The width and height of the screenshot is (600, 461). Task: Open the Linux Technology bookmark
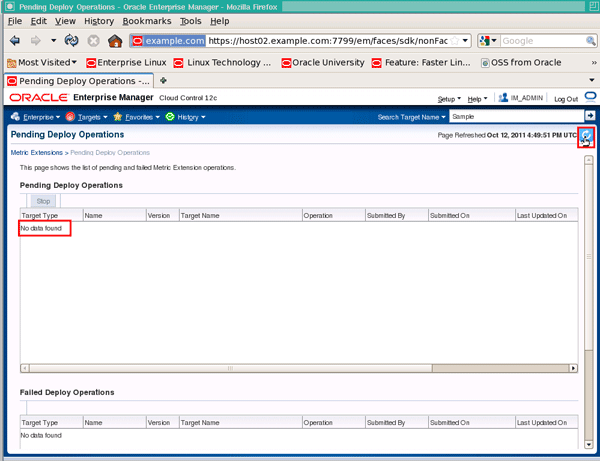coord(222,62)
